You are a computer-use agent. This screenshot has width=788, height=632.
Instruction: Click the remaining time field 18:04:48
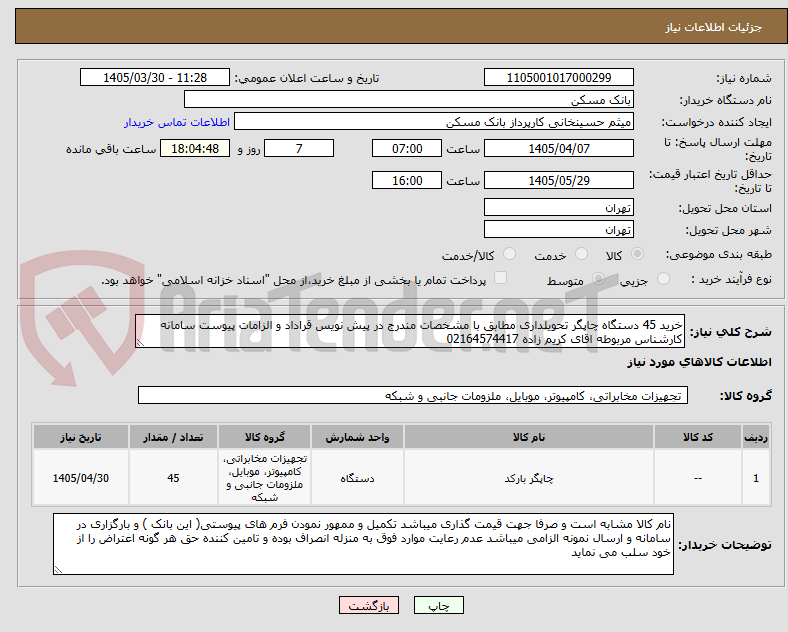195,149
